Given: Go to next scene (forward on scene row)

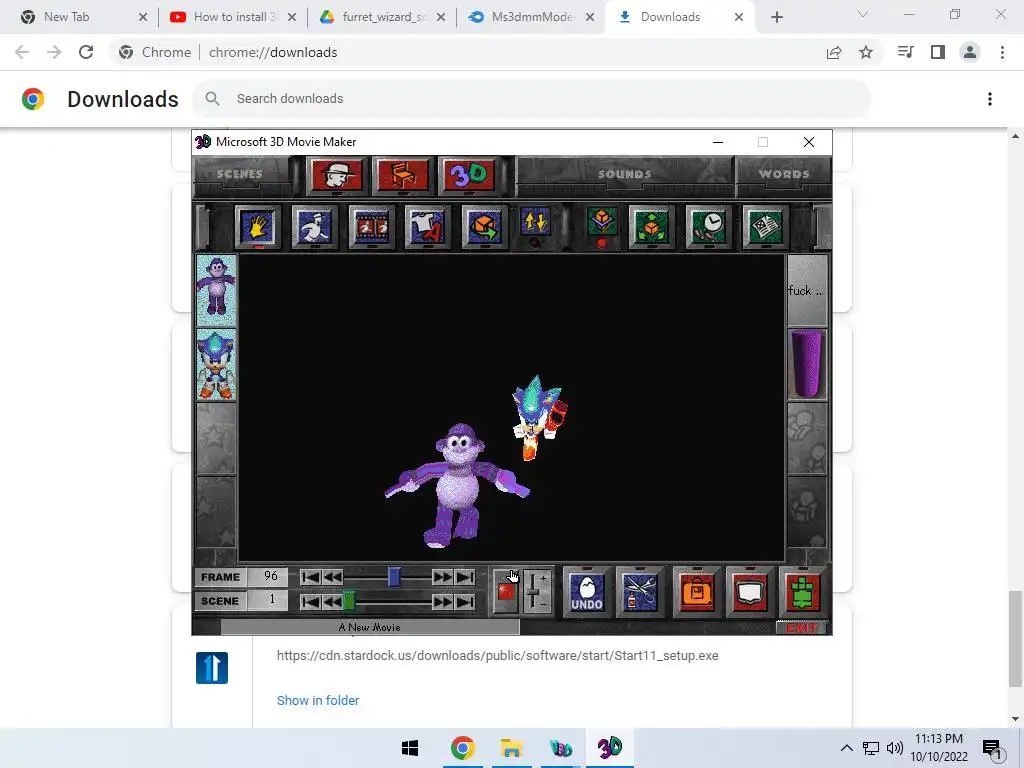Looking at the screenshot, I should point(442,601).
